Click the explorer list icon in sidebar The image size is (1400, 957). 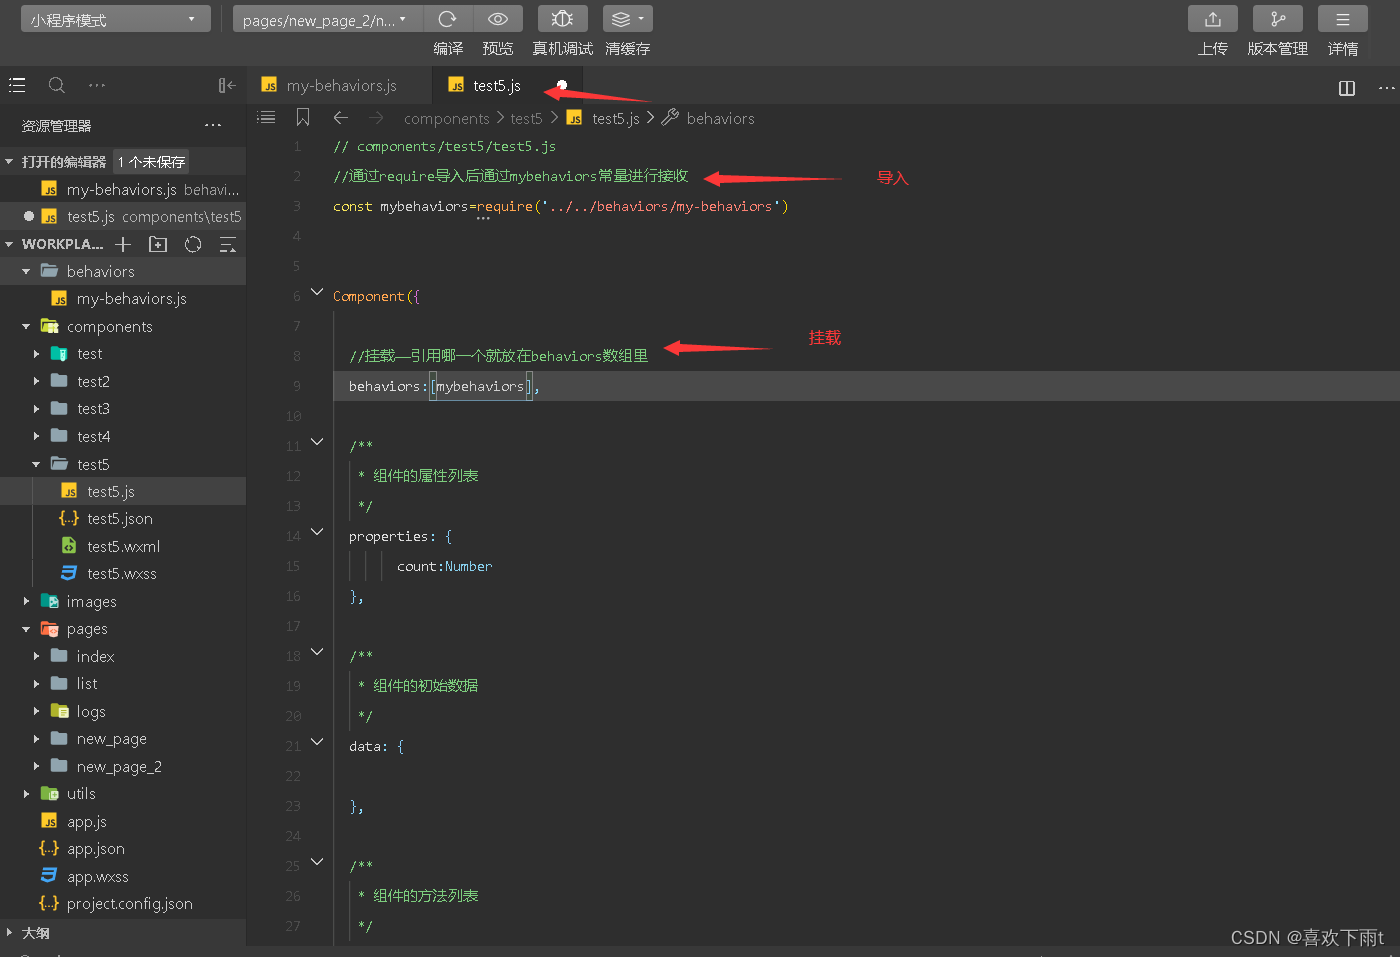point(17,85)
